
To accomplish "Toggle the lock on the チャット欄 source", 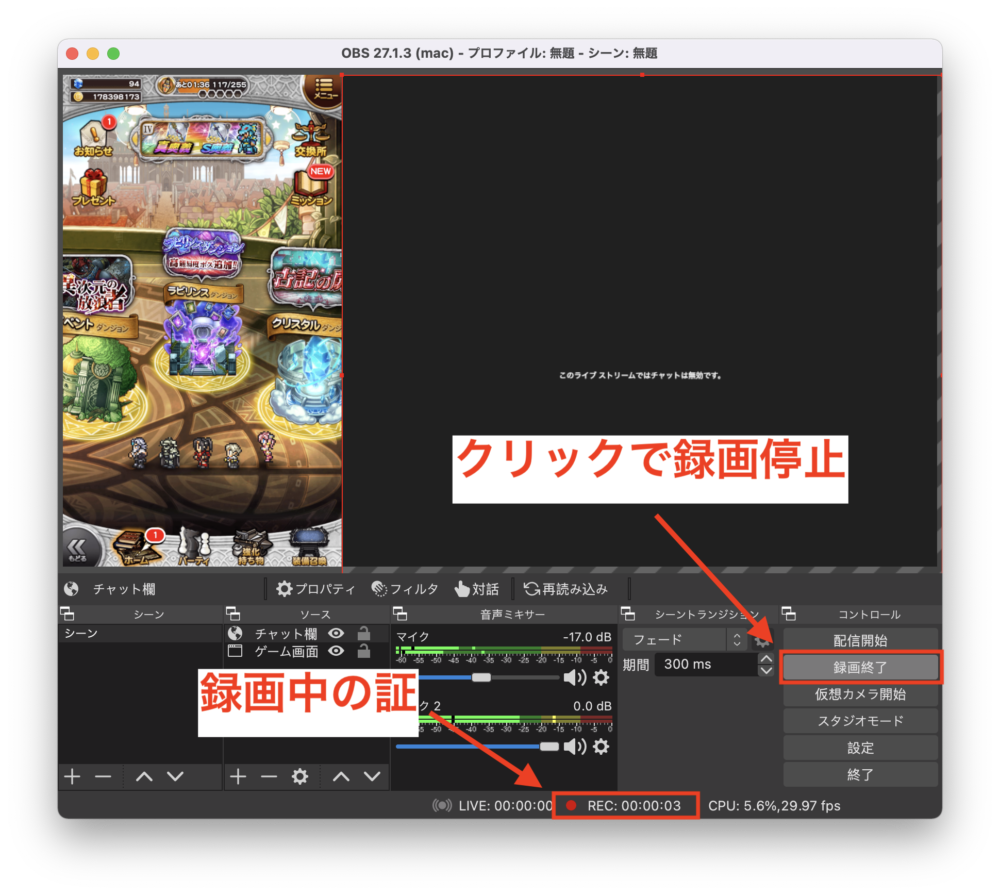I will tap(364, 633).
